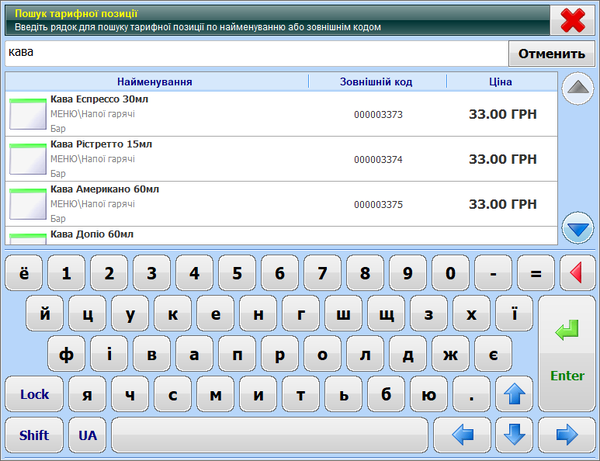Viewport: 600px width, 461px height.
Task: Click the search text field containing кава
Action: pos(255,53)
